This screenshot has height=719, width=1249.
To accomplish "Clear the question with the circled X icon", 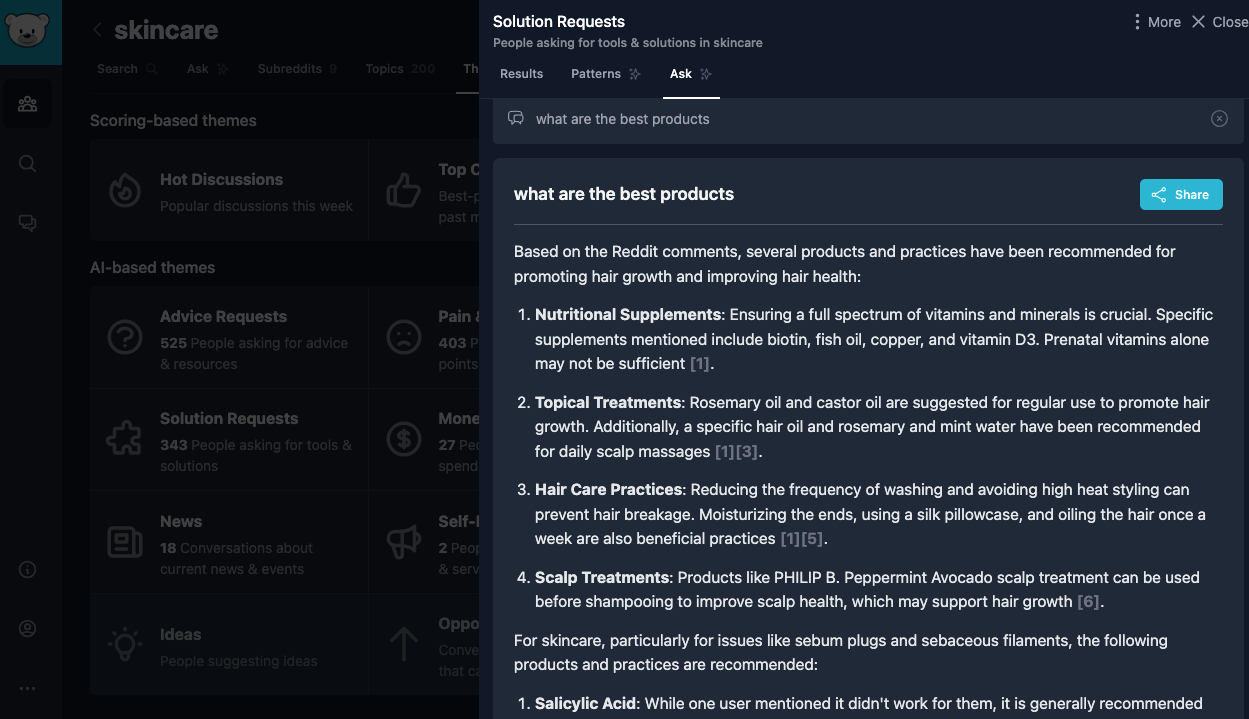I will click(1219, 119).
